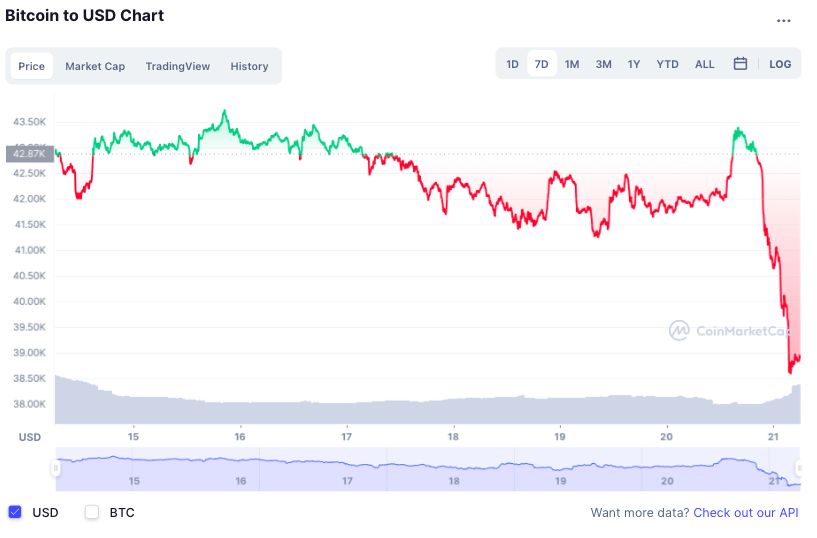Screen dimensions: 817x538
Task: Click the left handle of range slider
Action: (57, 468)
